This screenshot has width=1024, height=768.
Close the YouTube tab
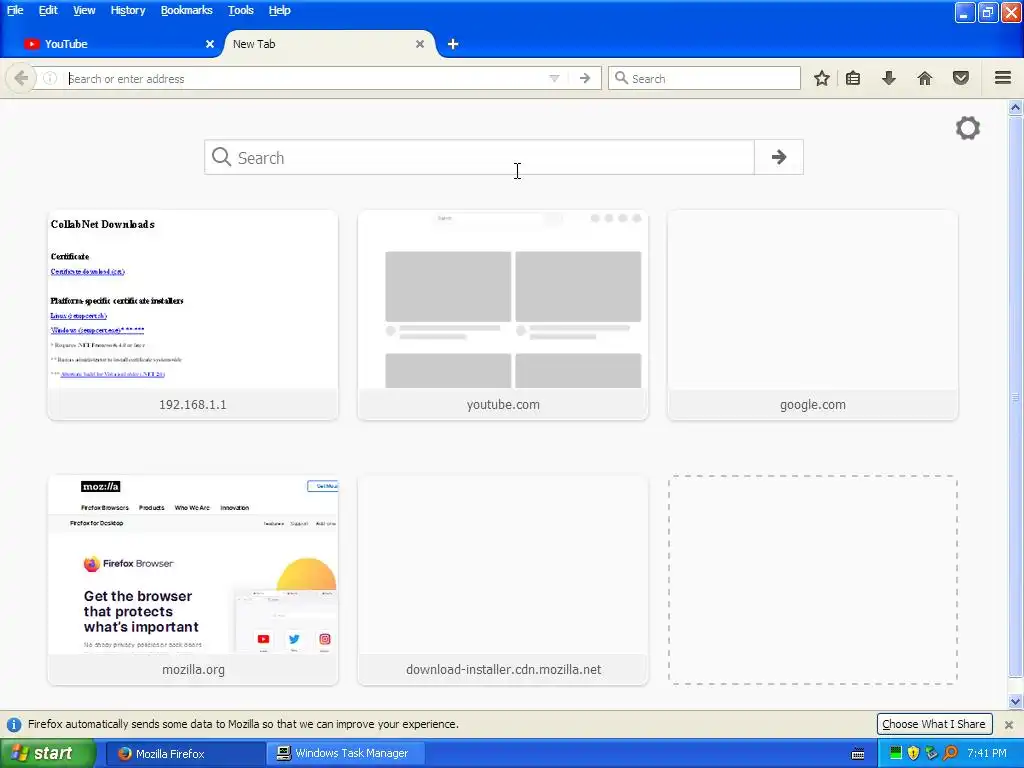click(x=210, y=44)
